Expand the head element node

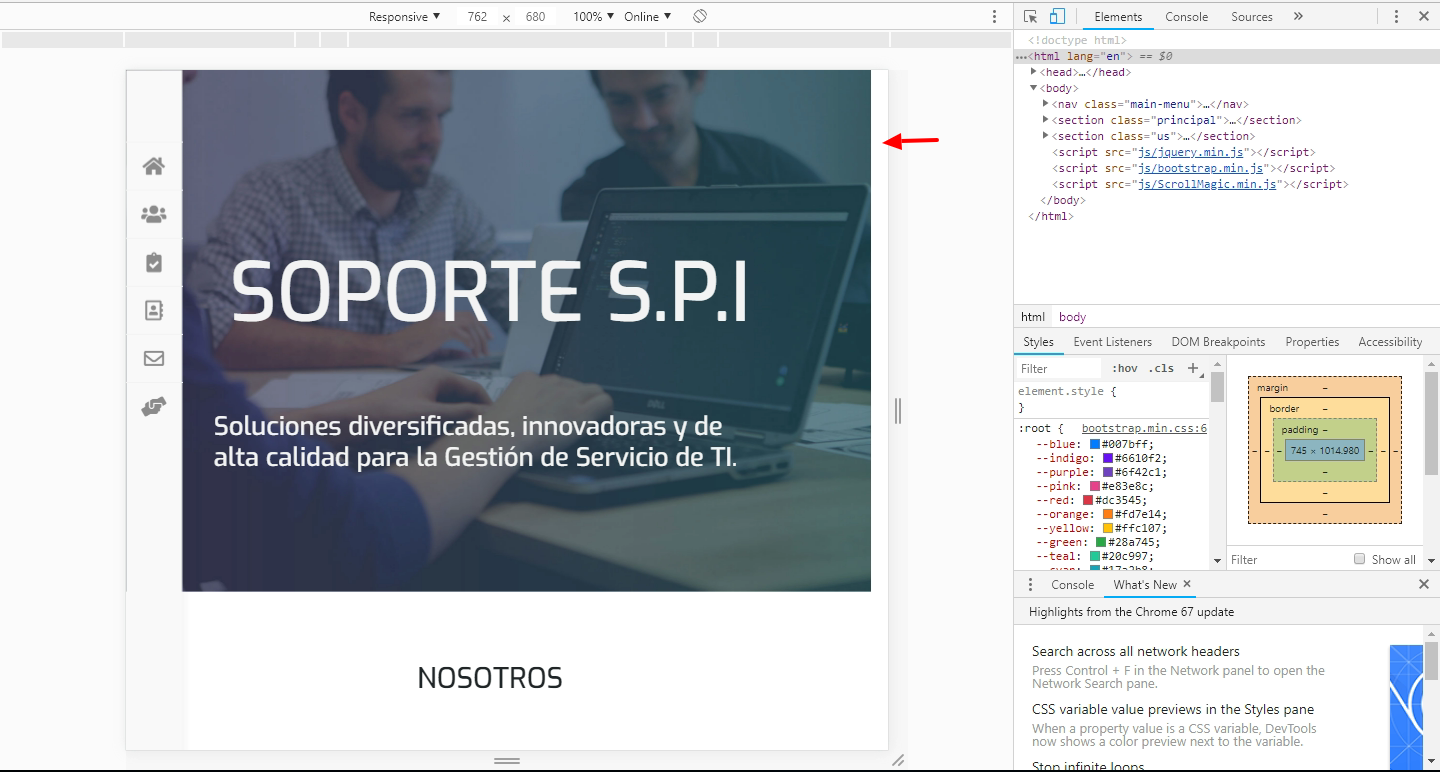1034,72
